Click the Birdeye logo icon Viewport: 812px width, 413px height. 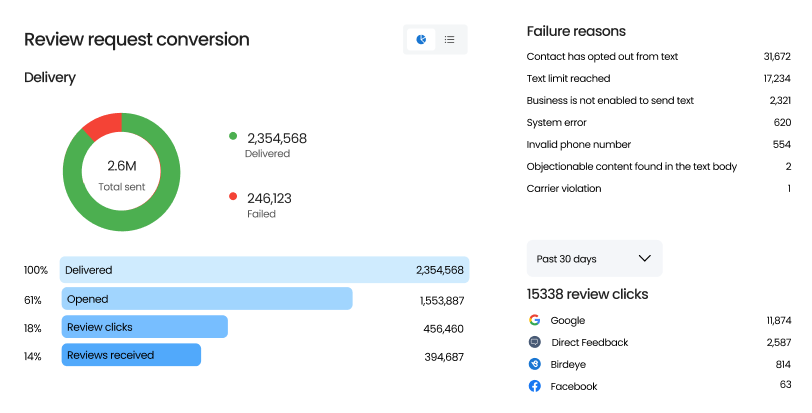534,364
